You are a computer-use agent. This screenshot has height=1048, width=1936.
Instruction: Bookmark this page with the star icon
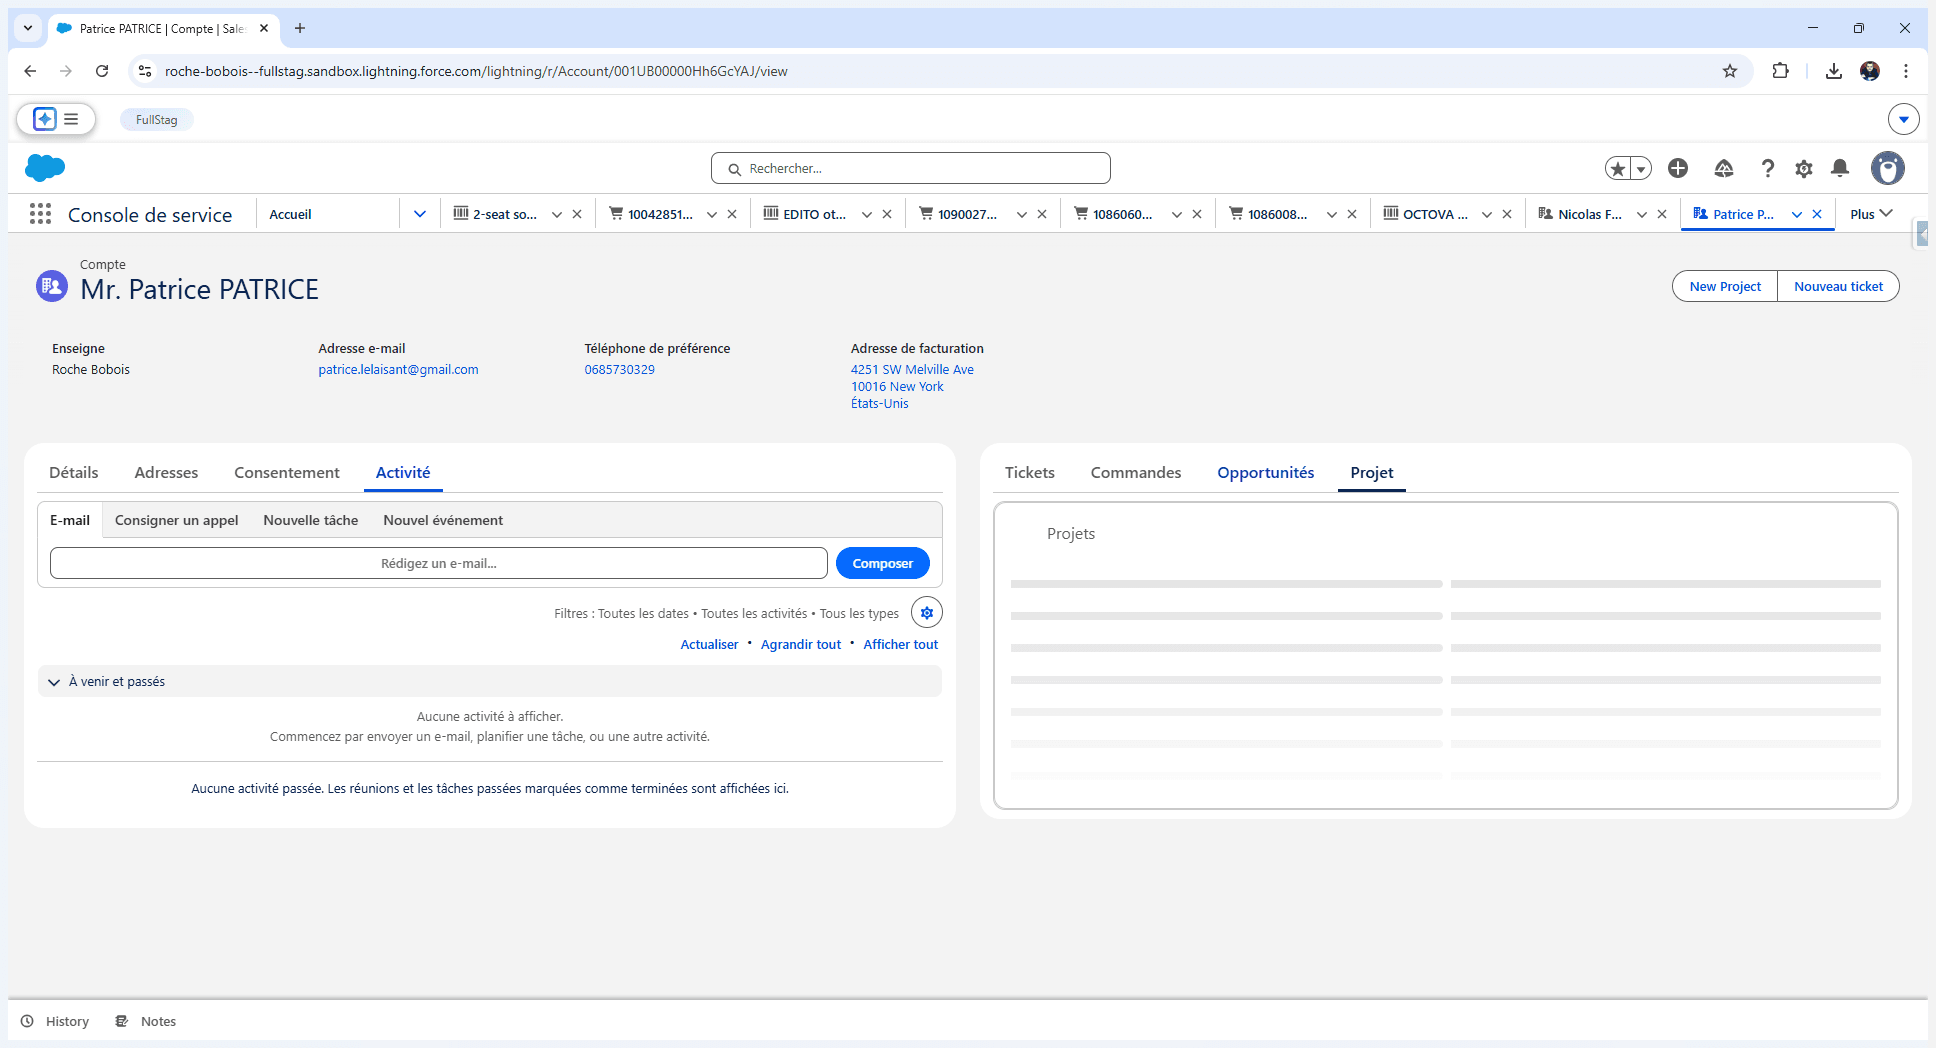tap(1730, 71)
